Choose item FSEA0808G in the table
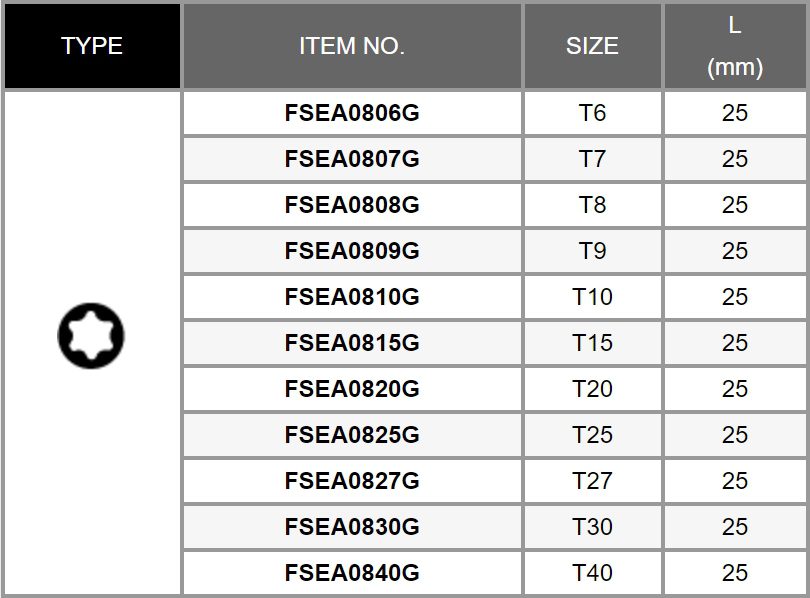This screenshot has height=598, width=810. click(x=352, y=205)
